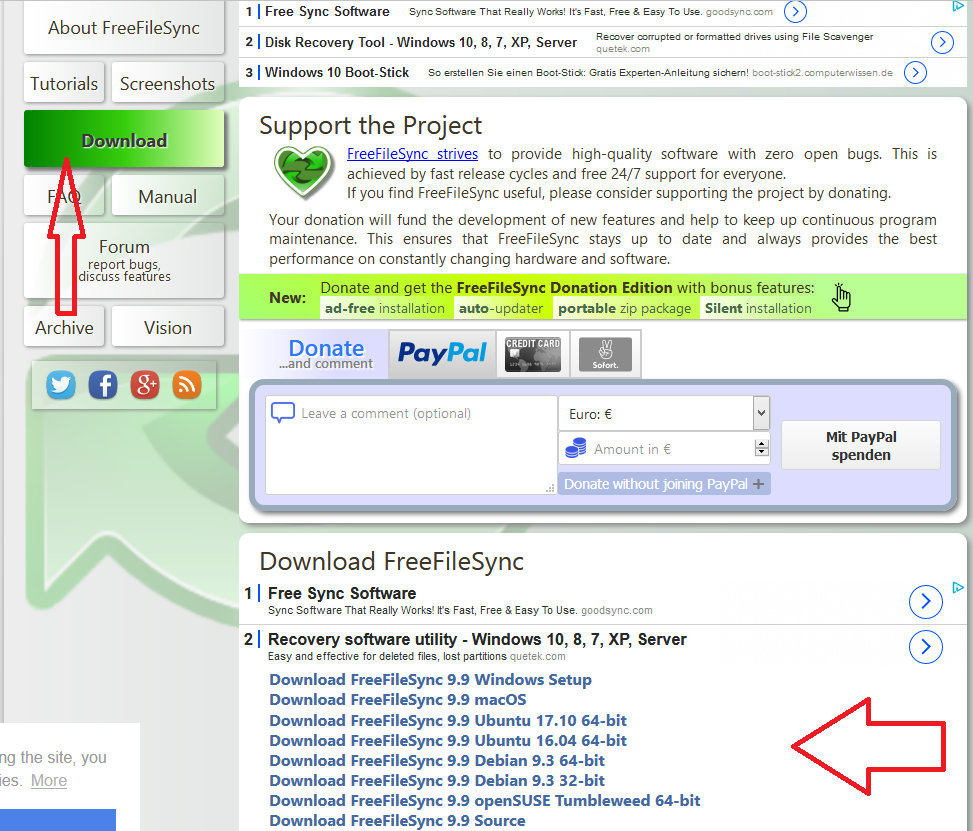This screenshot has width=973, height=831.
Task: Open the Google Plus icon
Action: [x=145, y=384]
